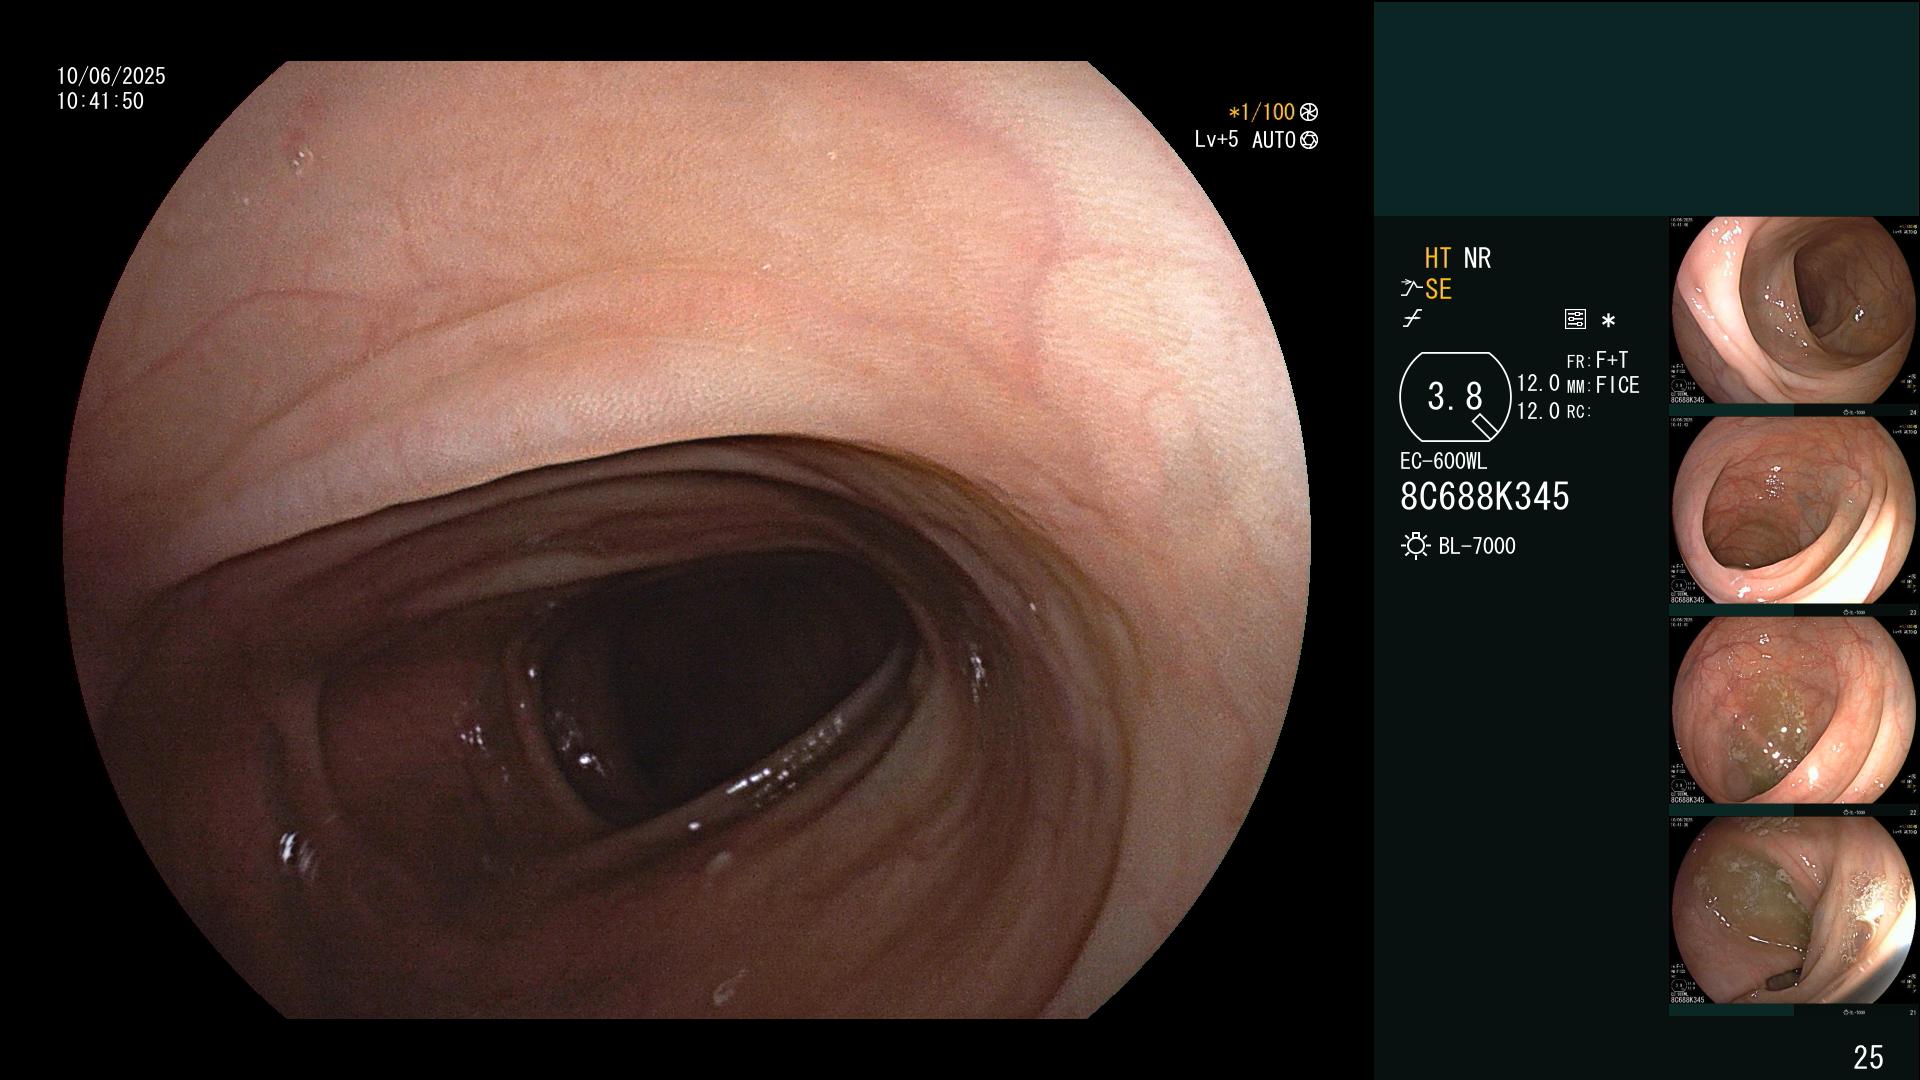The image size is (1920, 1080).
Task: Click the *1/100 shutter value
Action: tap(1262, 113)
